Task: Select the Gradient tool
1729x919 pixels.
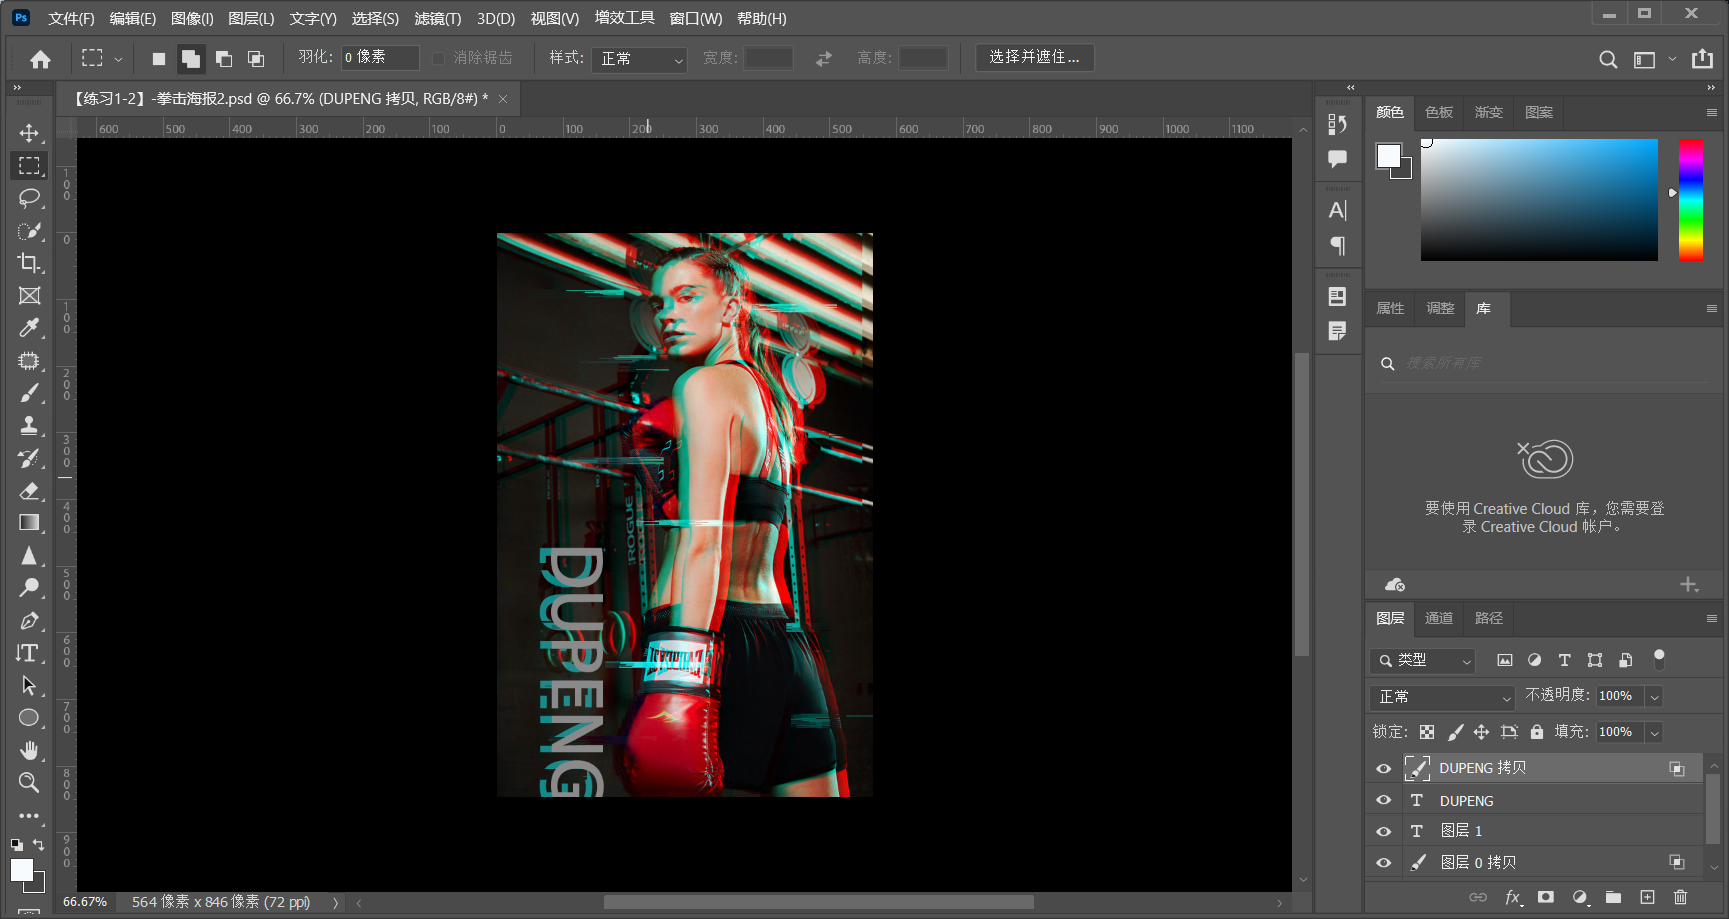Action: pos(29,522)
